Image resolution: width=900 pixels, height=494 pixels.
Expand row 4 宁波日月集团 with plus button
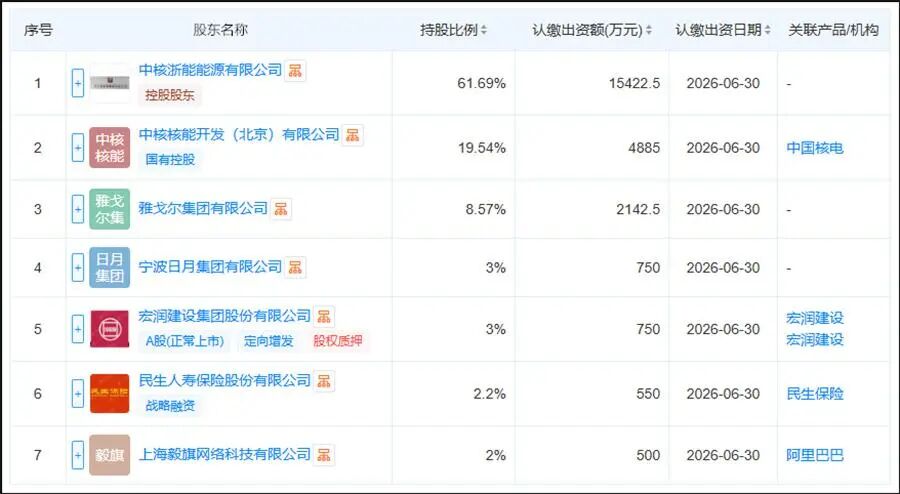point(78,267)
